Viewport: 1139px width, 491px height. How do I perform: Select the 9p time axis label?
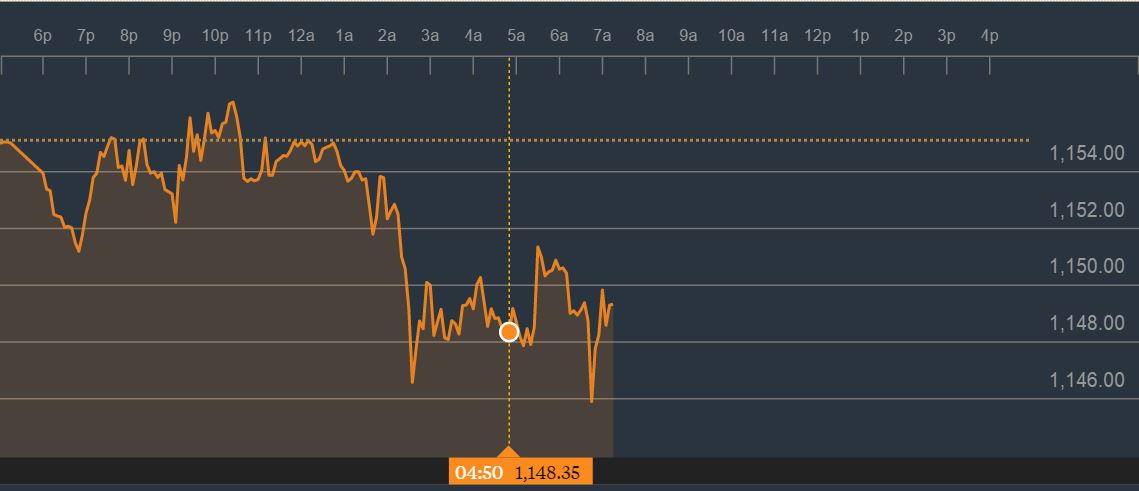[x=172, y=36]
